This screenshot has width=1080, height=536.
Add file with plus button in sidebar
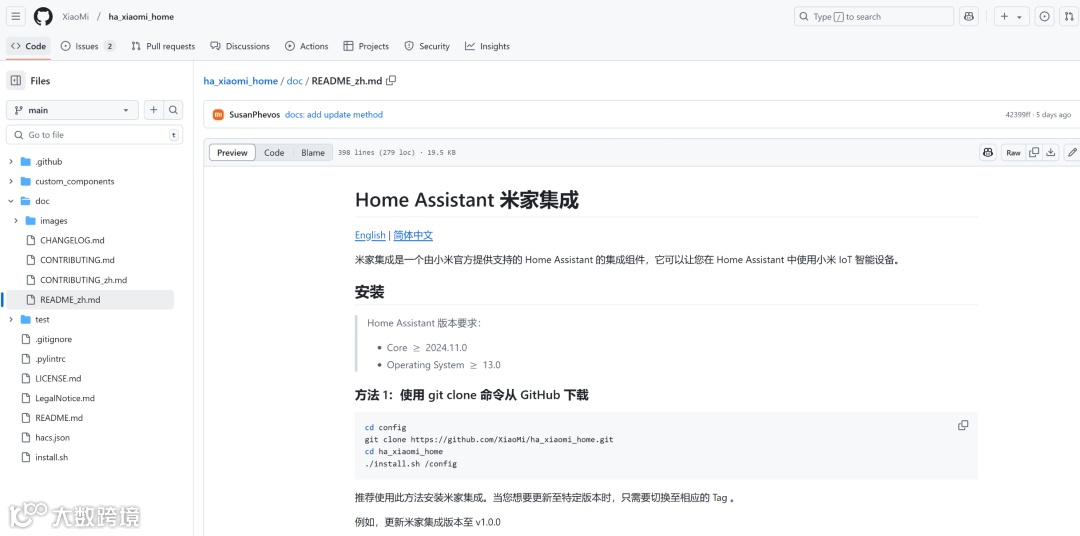(153, 110)
